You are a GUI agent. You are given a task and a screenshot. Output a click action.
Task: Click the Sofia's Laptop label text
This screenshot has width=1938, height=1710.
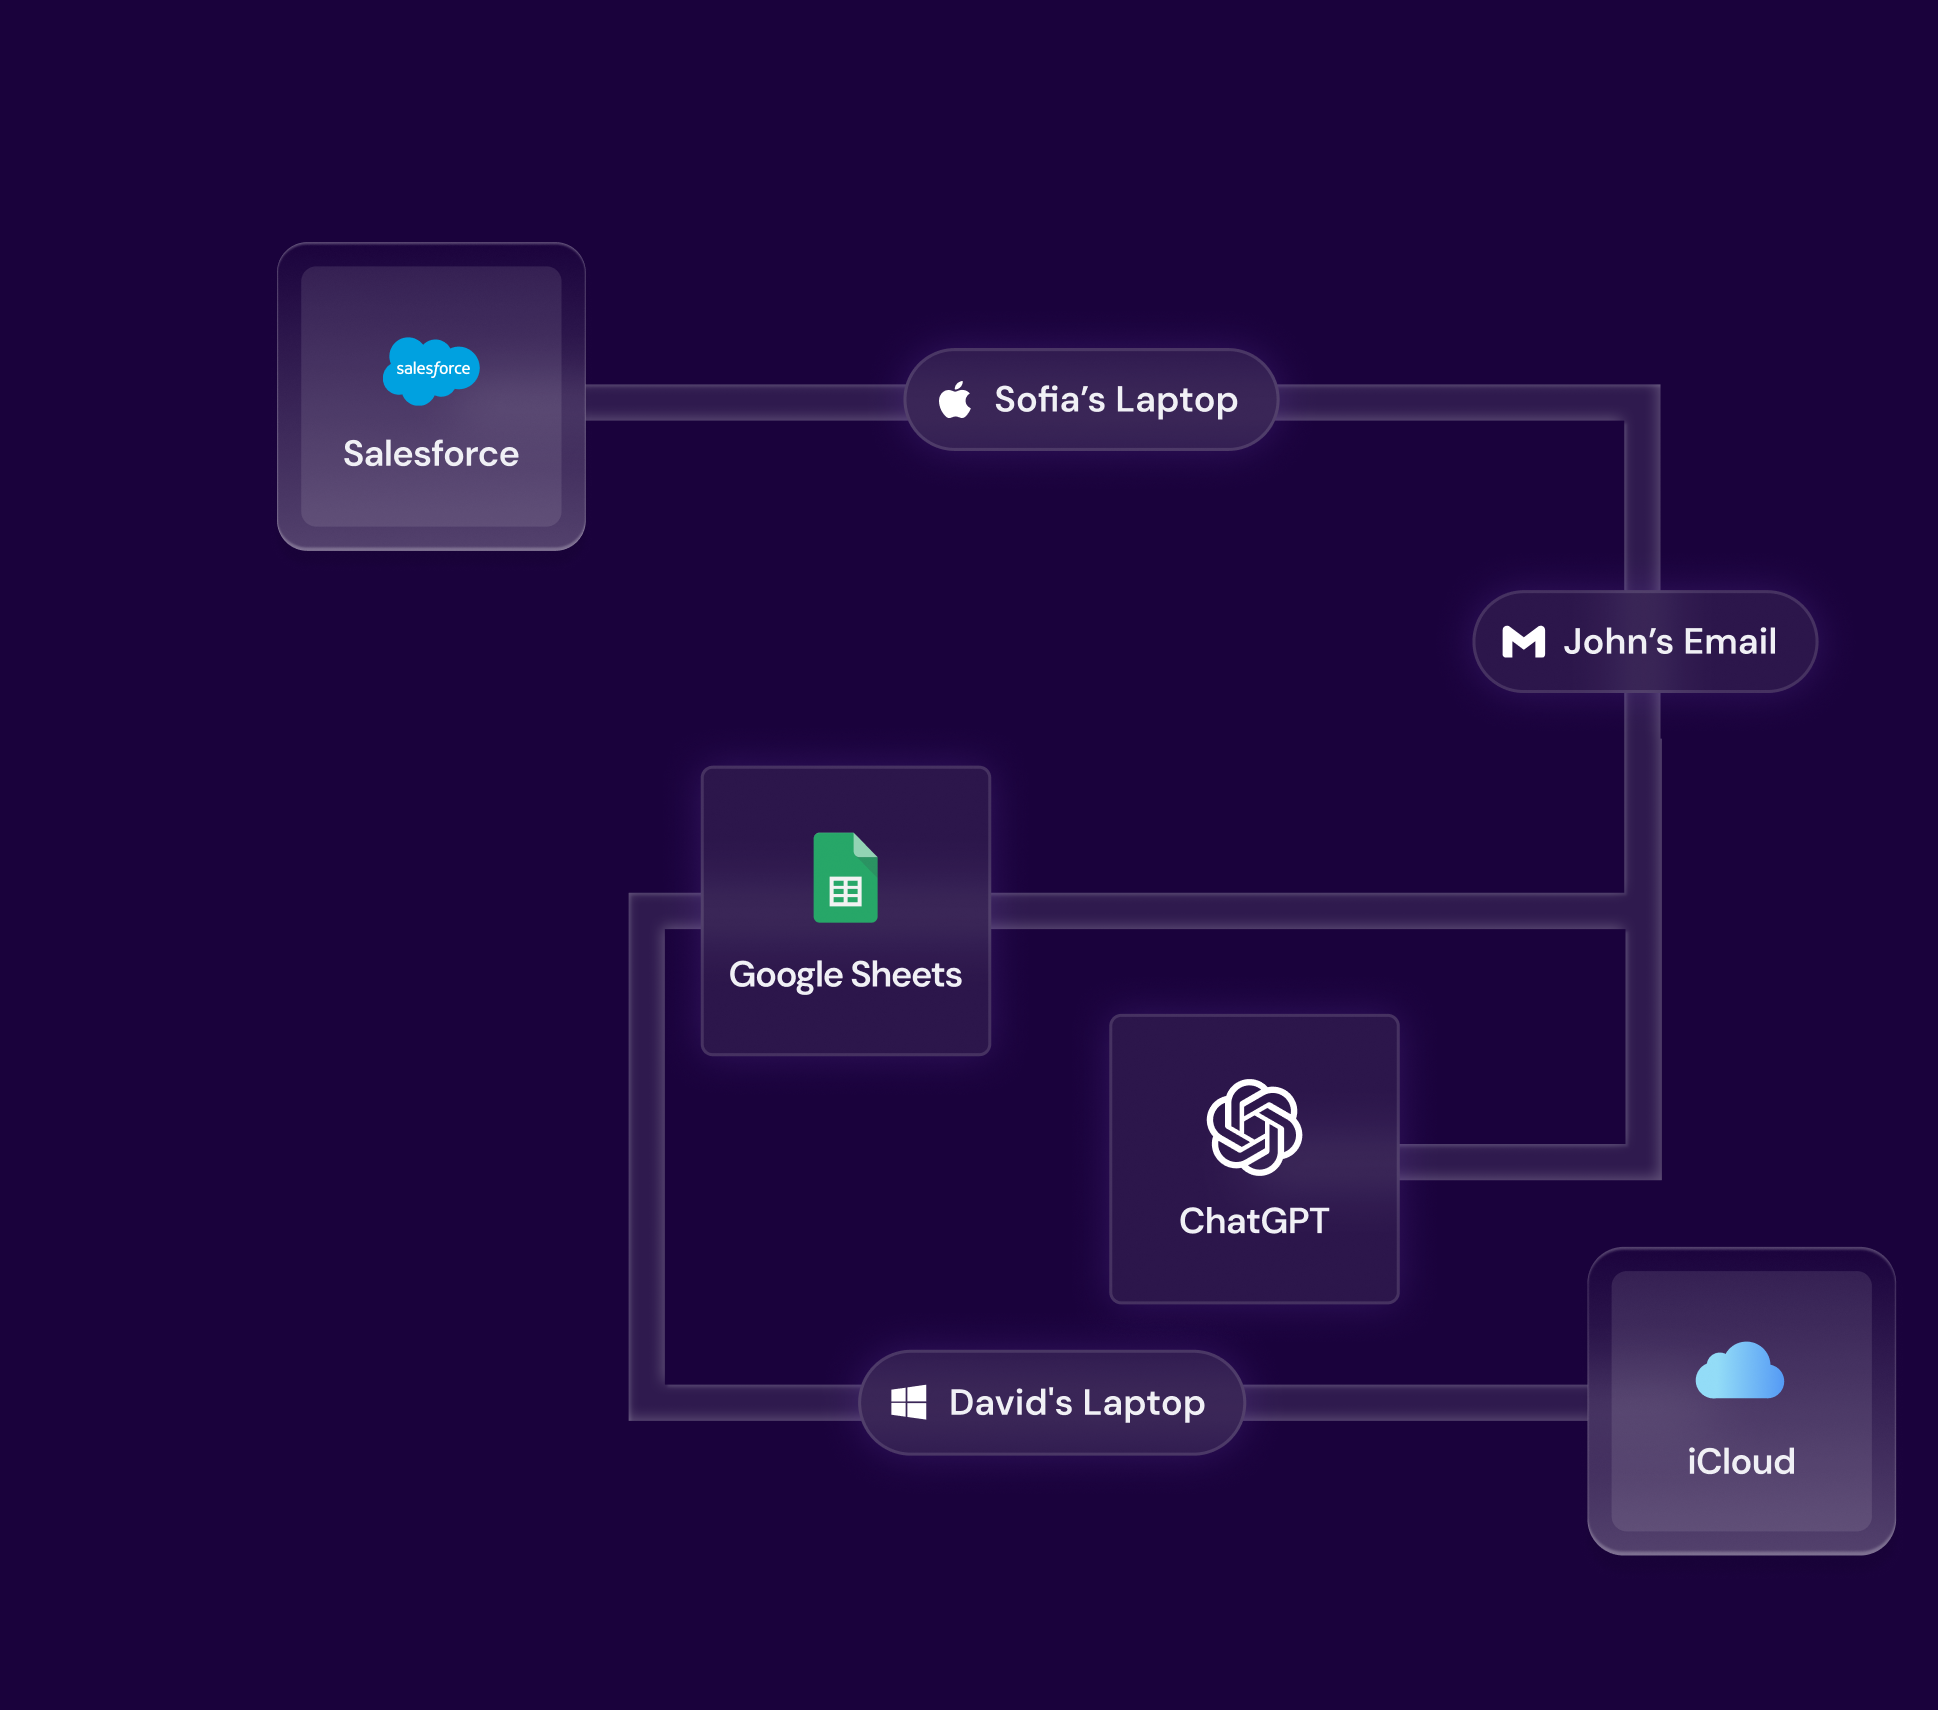pos(1115,400)
